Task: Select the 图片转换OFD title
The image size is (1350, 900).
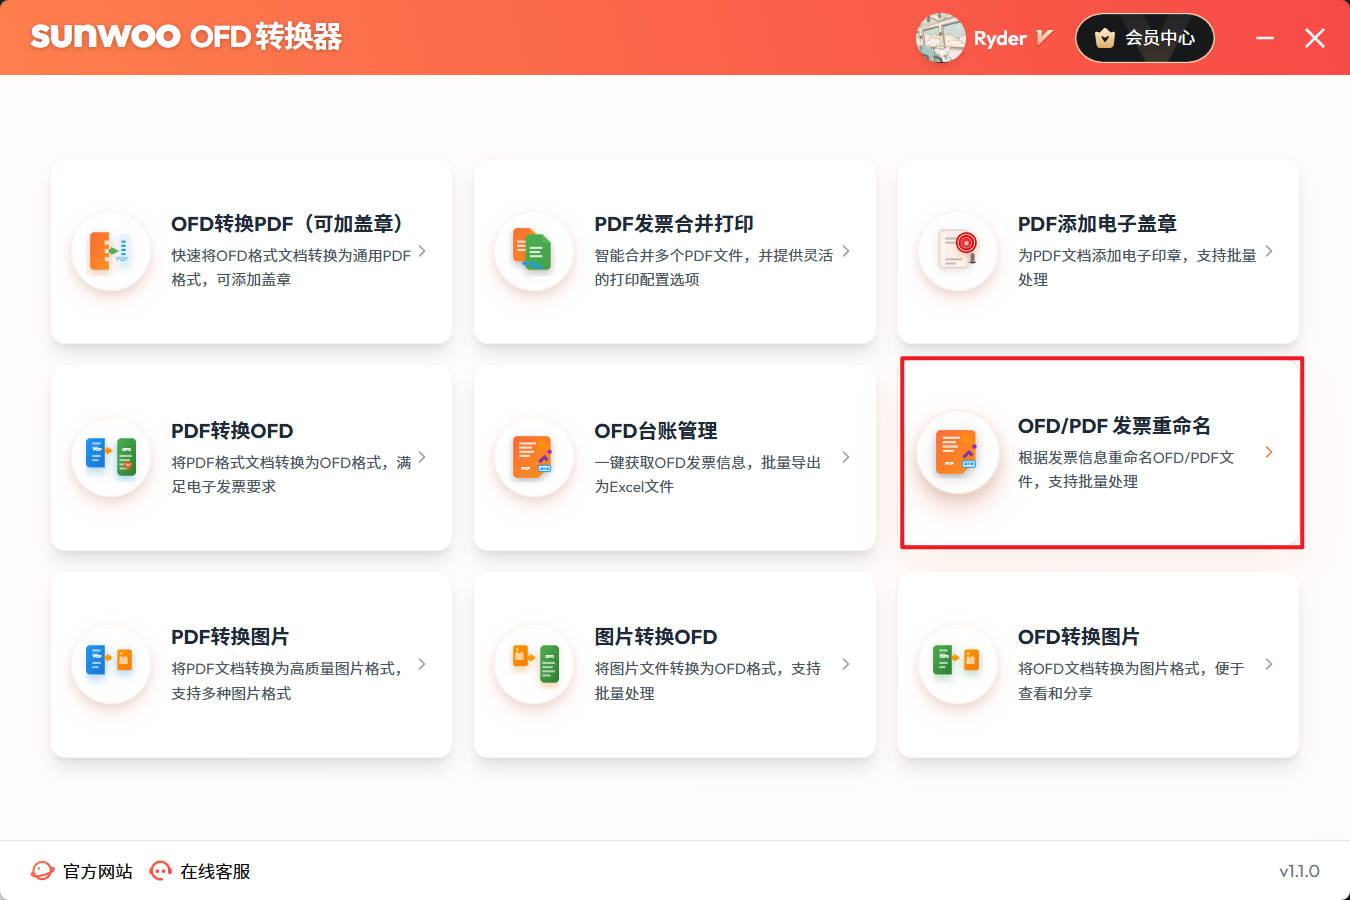Action: 656,637
